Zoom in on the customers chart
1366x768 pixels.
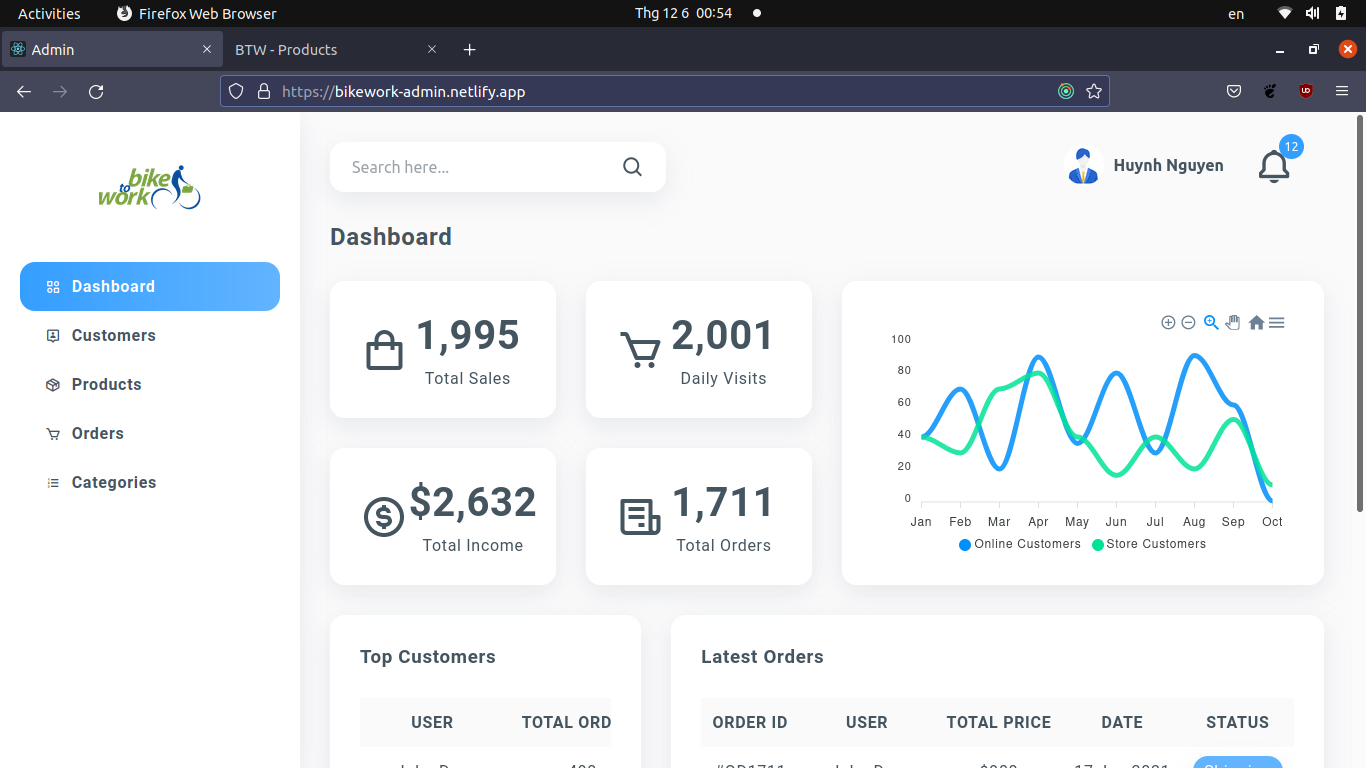point(1168,322)
